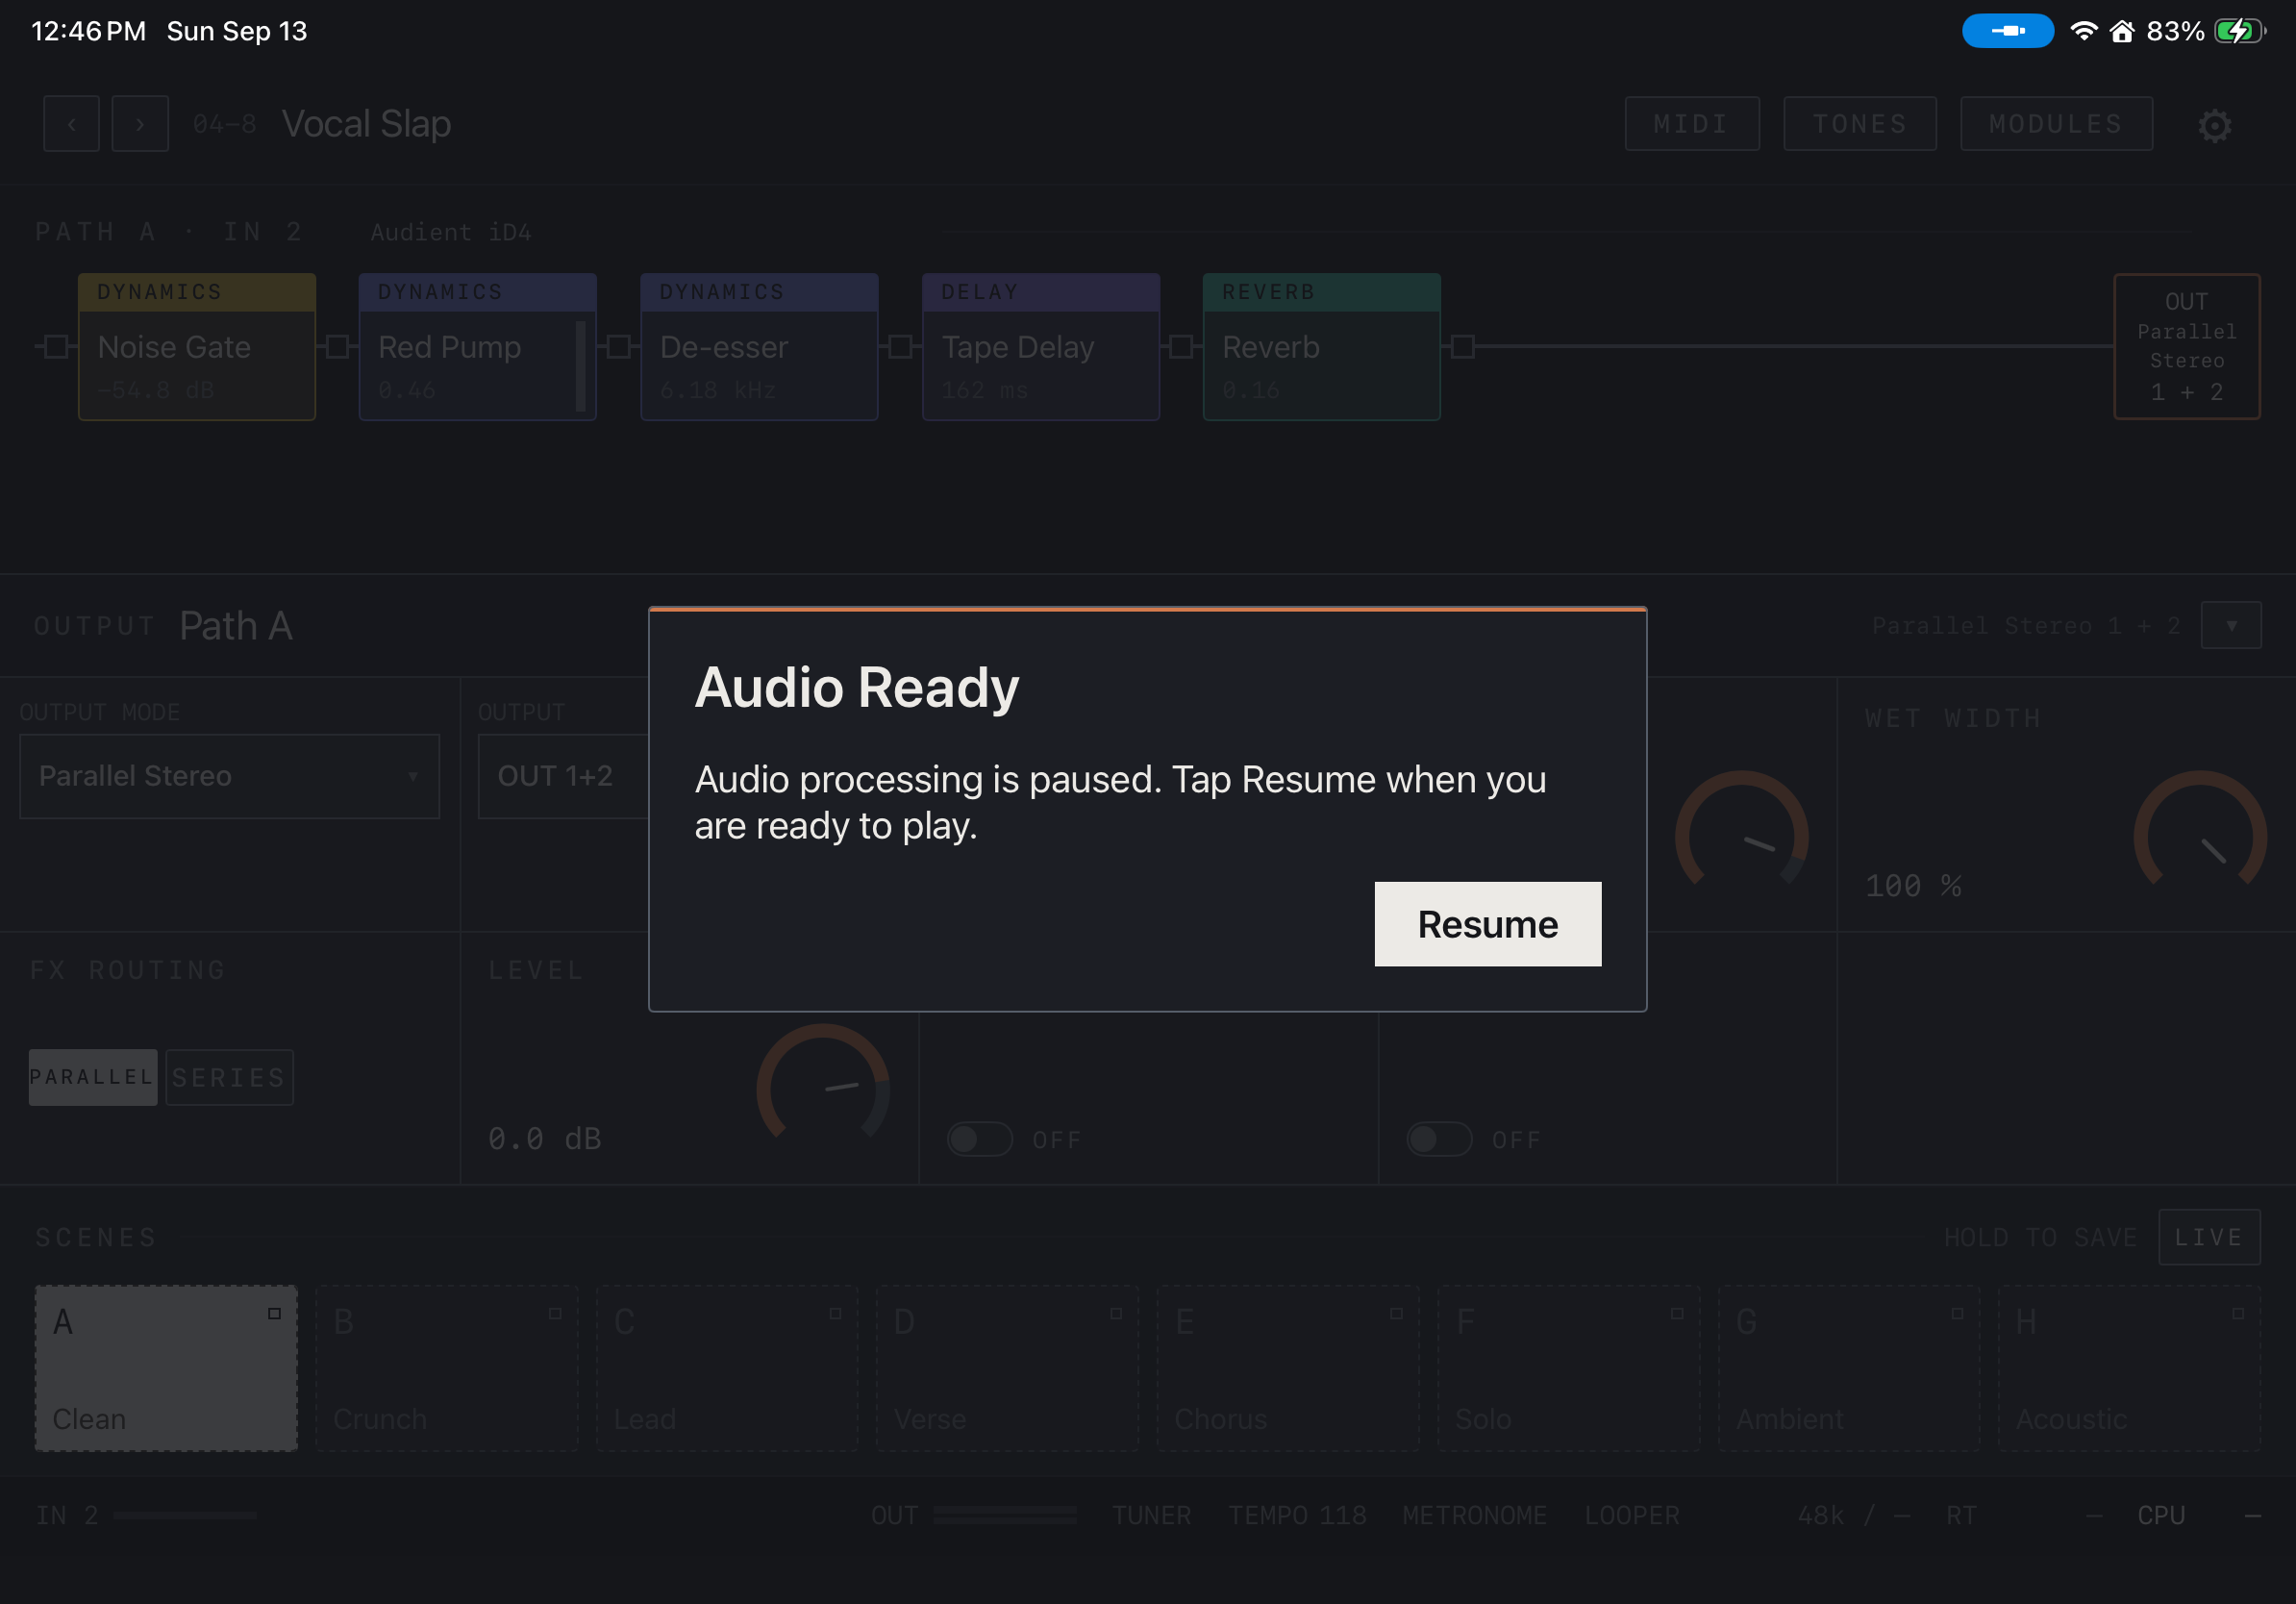Tap the Resume button
The width and height of the screenshot is (2296, 1604).
[x=1487, y=924]
